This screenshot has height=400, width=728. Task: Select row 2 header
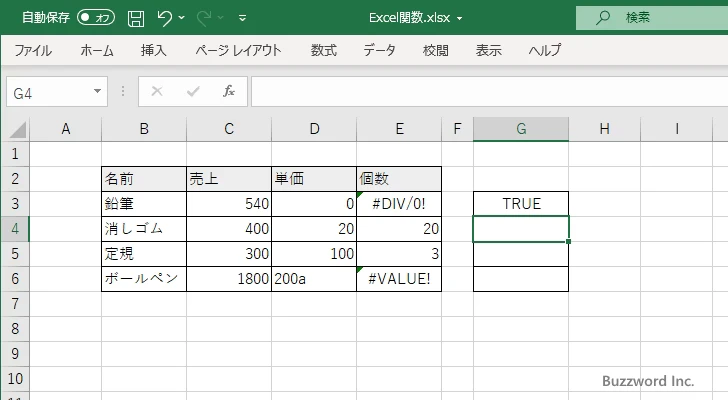15,179
